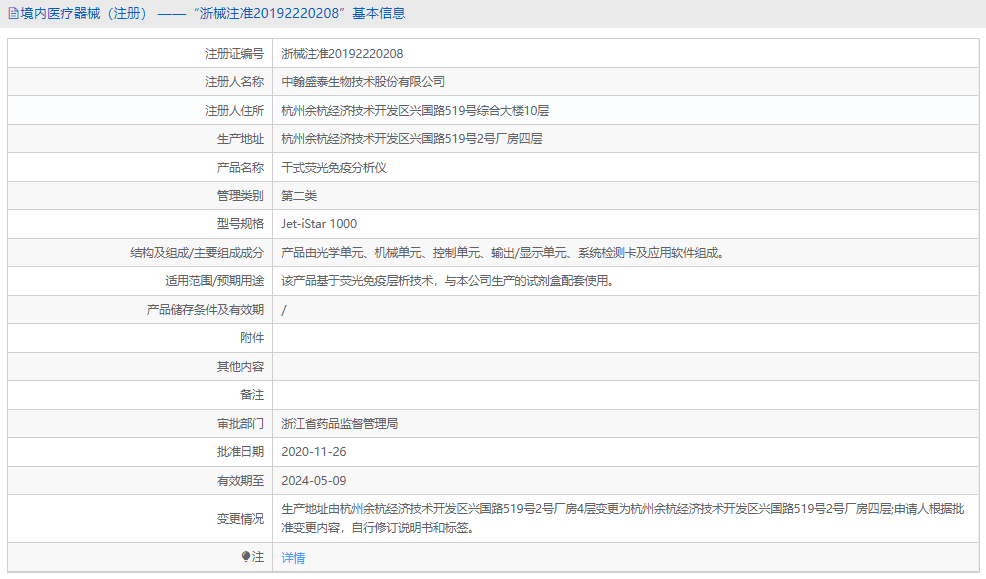The width and height of the screenshot is (986, 579).
Task: Click the 批准日期 label
Action: point(240,451)
